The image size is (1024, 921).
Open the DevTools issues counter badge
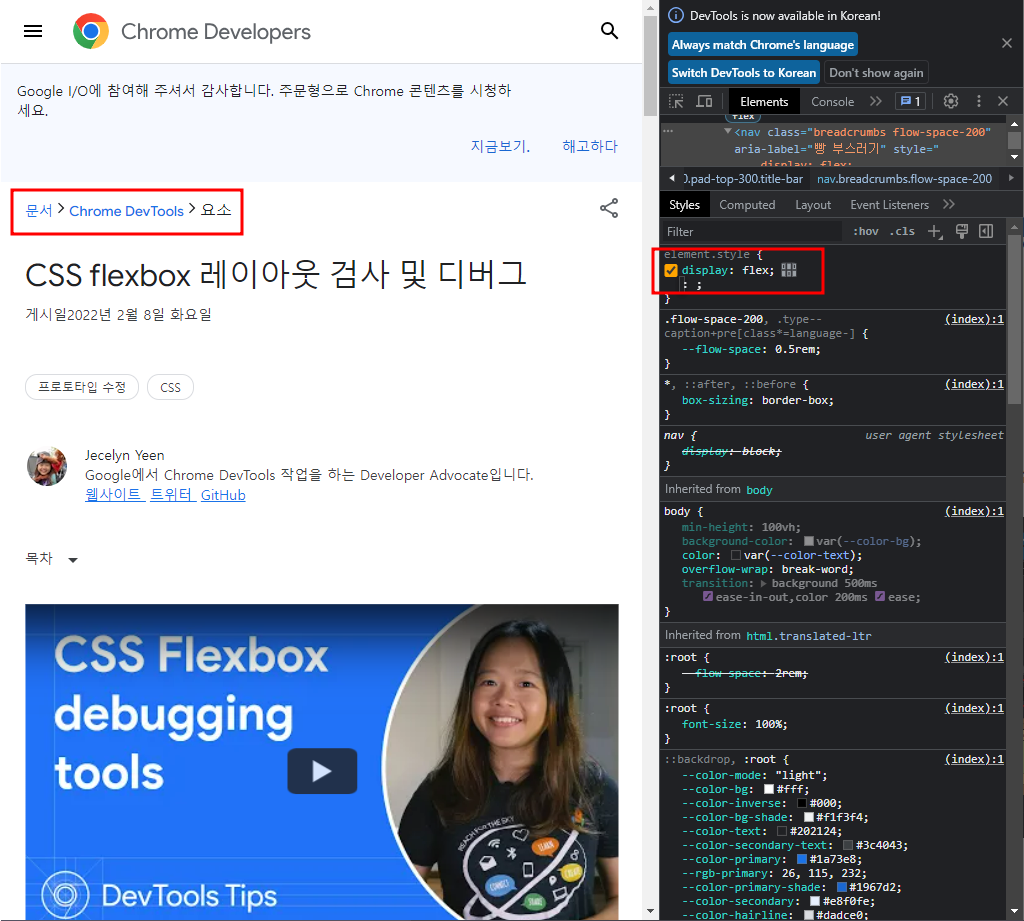(x=911, y=101)
